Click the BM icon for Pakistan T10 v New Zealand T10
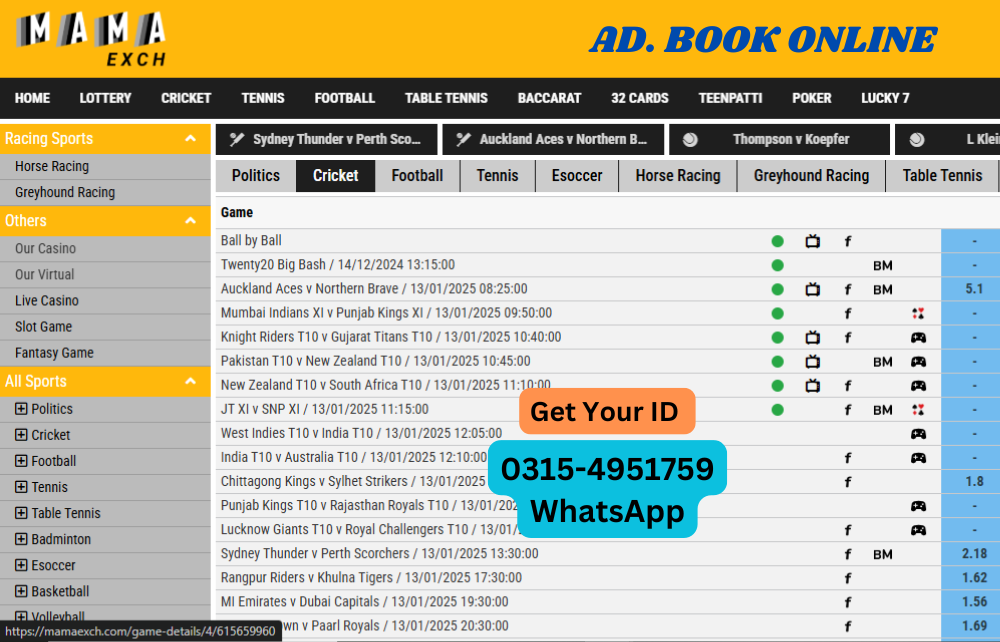The width and height of the screenshot is (1000, 642). click(883, 361)
